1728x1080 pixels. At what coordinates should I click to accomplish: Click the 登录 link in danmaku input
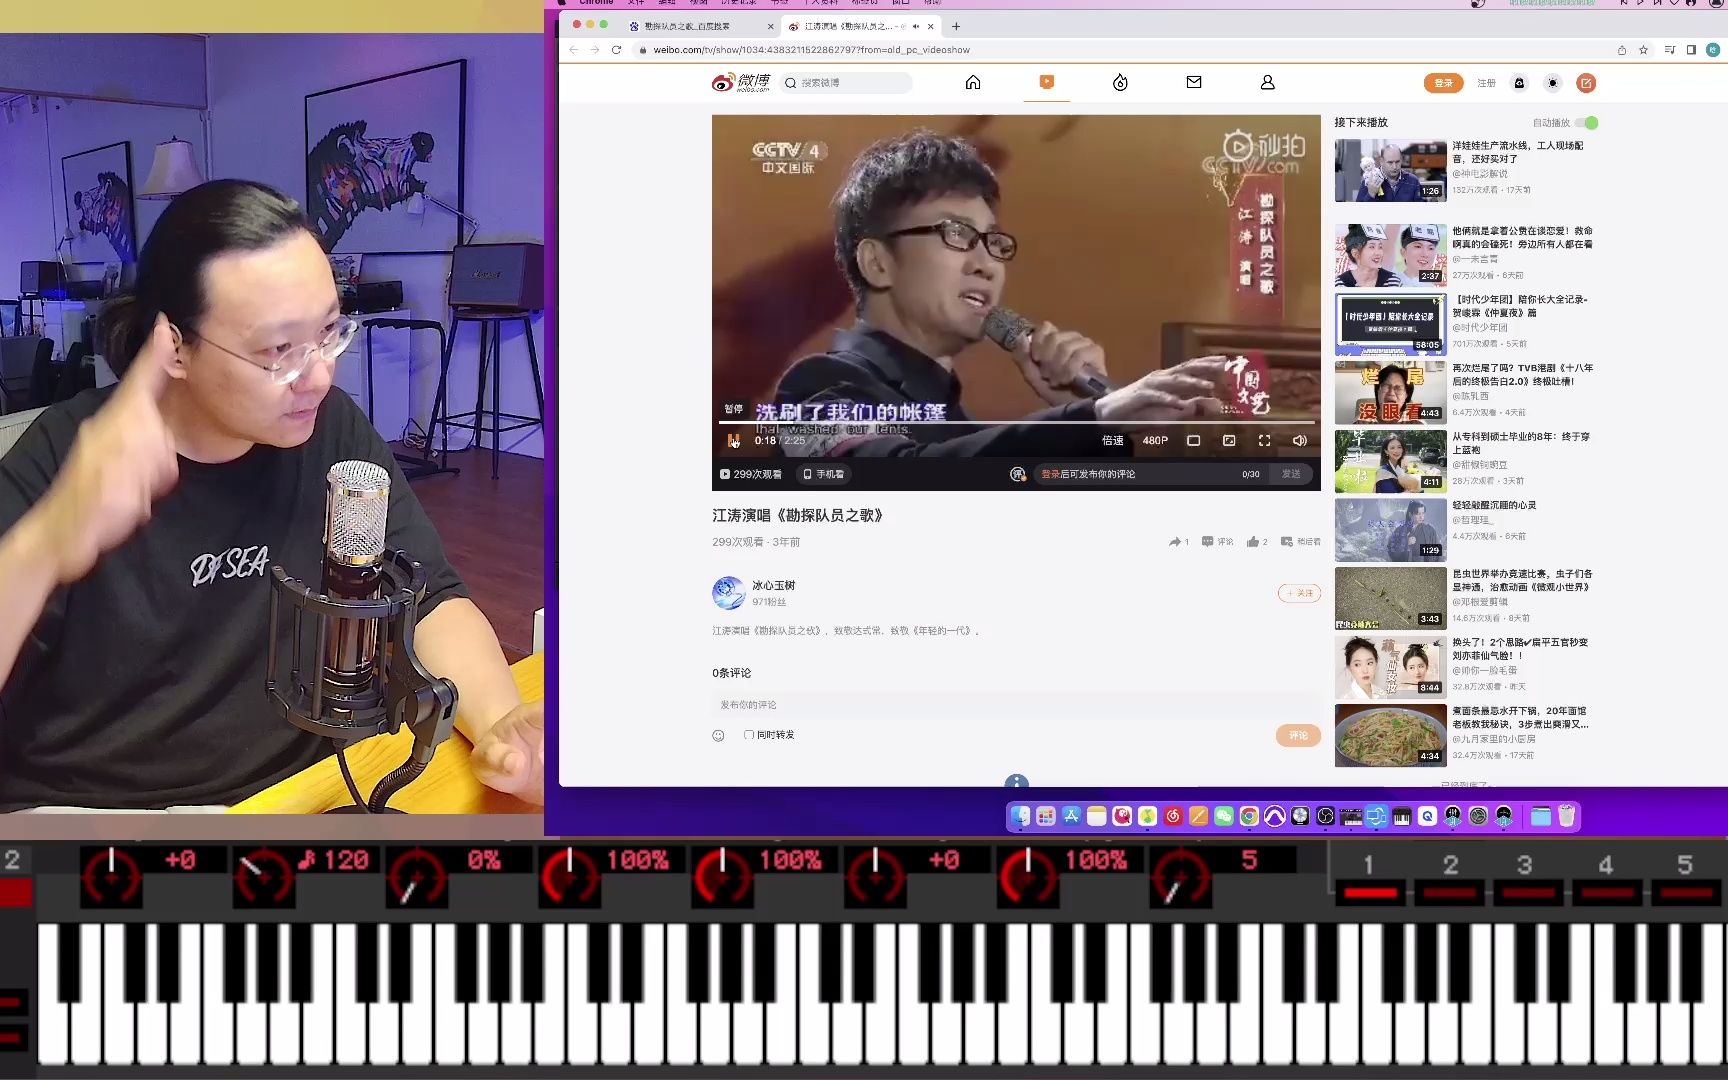1050,474
